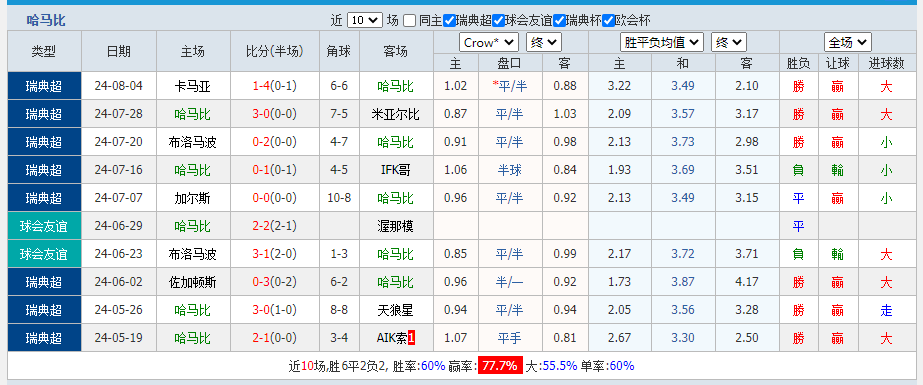Click 布洛马波 home team on 24-07-20
923x385 pixels.
tap(192, 142)
